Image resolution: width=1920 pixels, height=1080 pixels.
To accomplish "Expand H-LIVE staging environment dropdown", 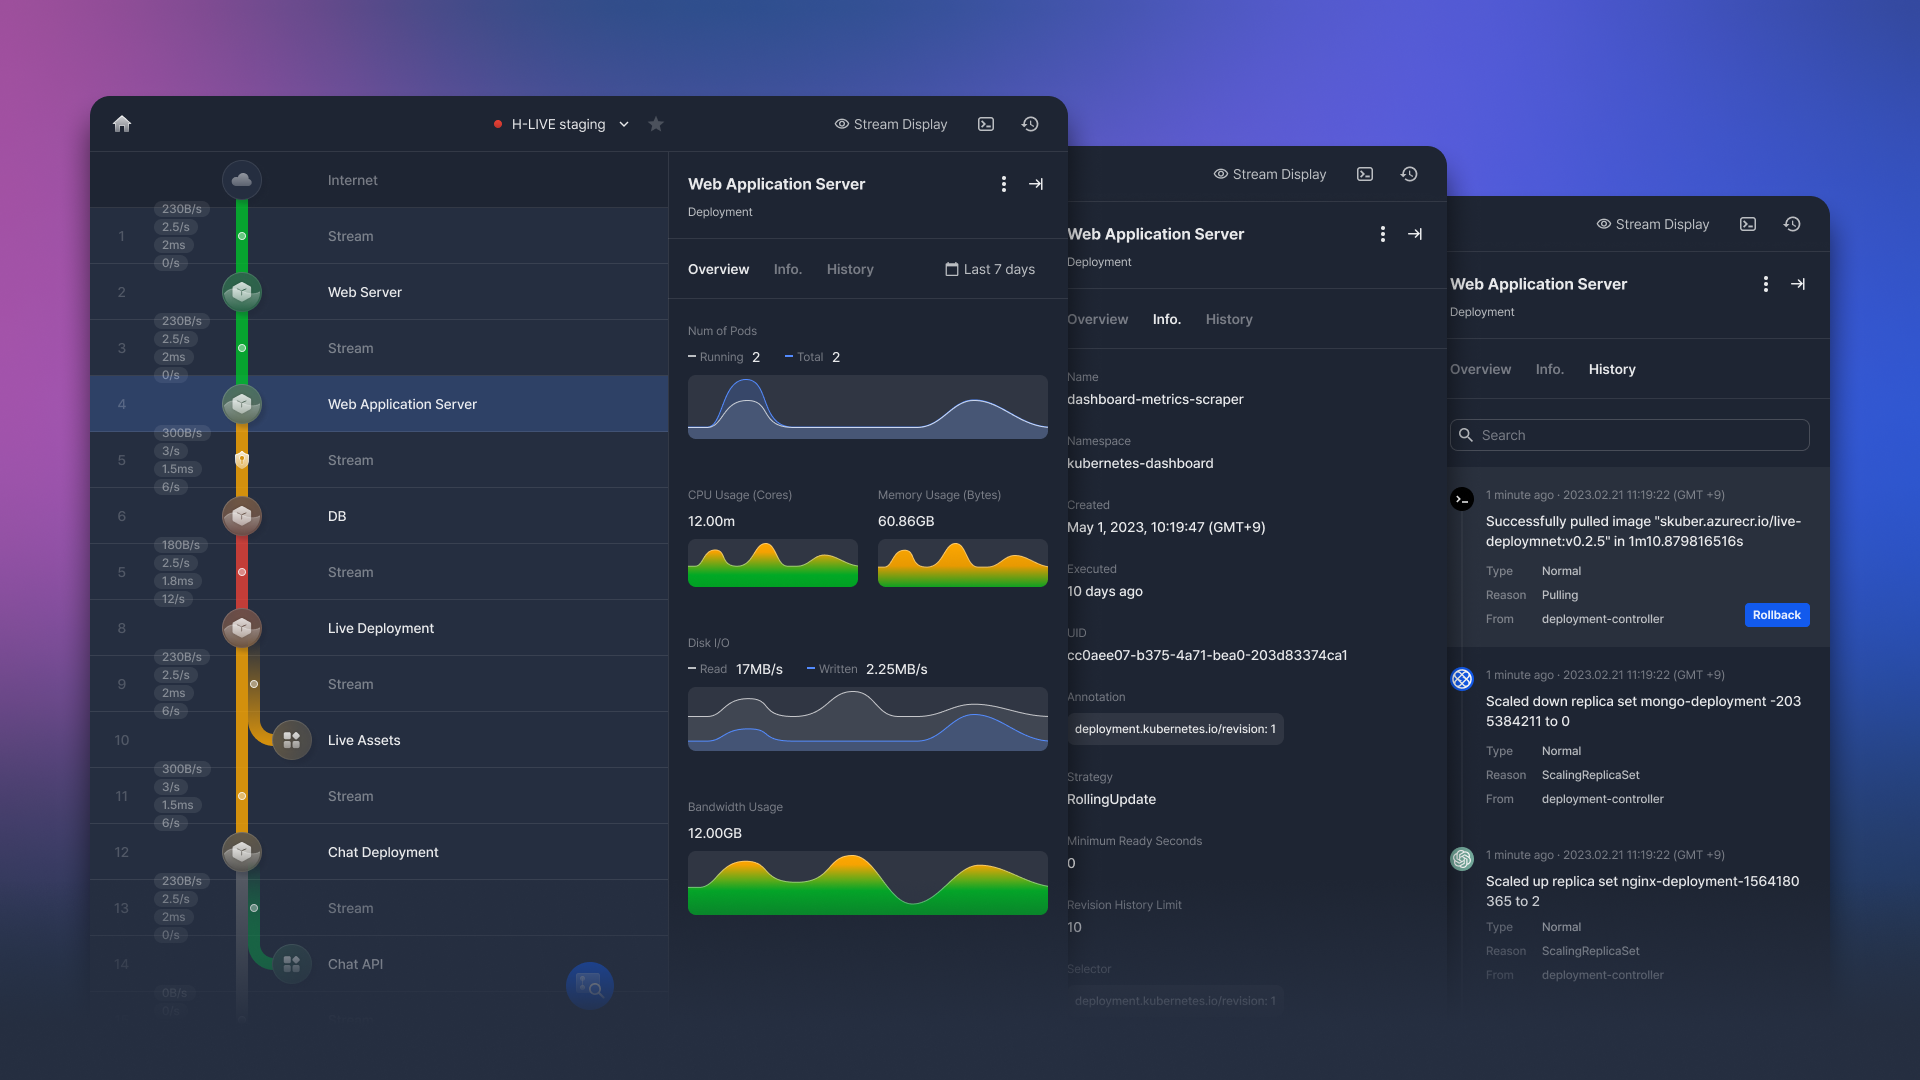I will point(624,124).
